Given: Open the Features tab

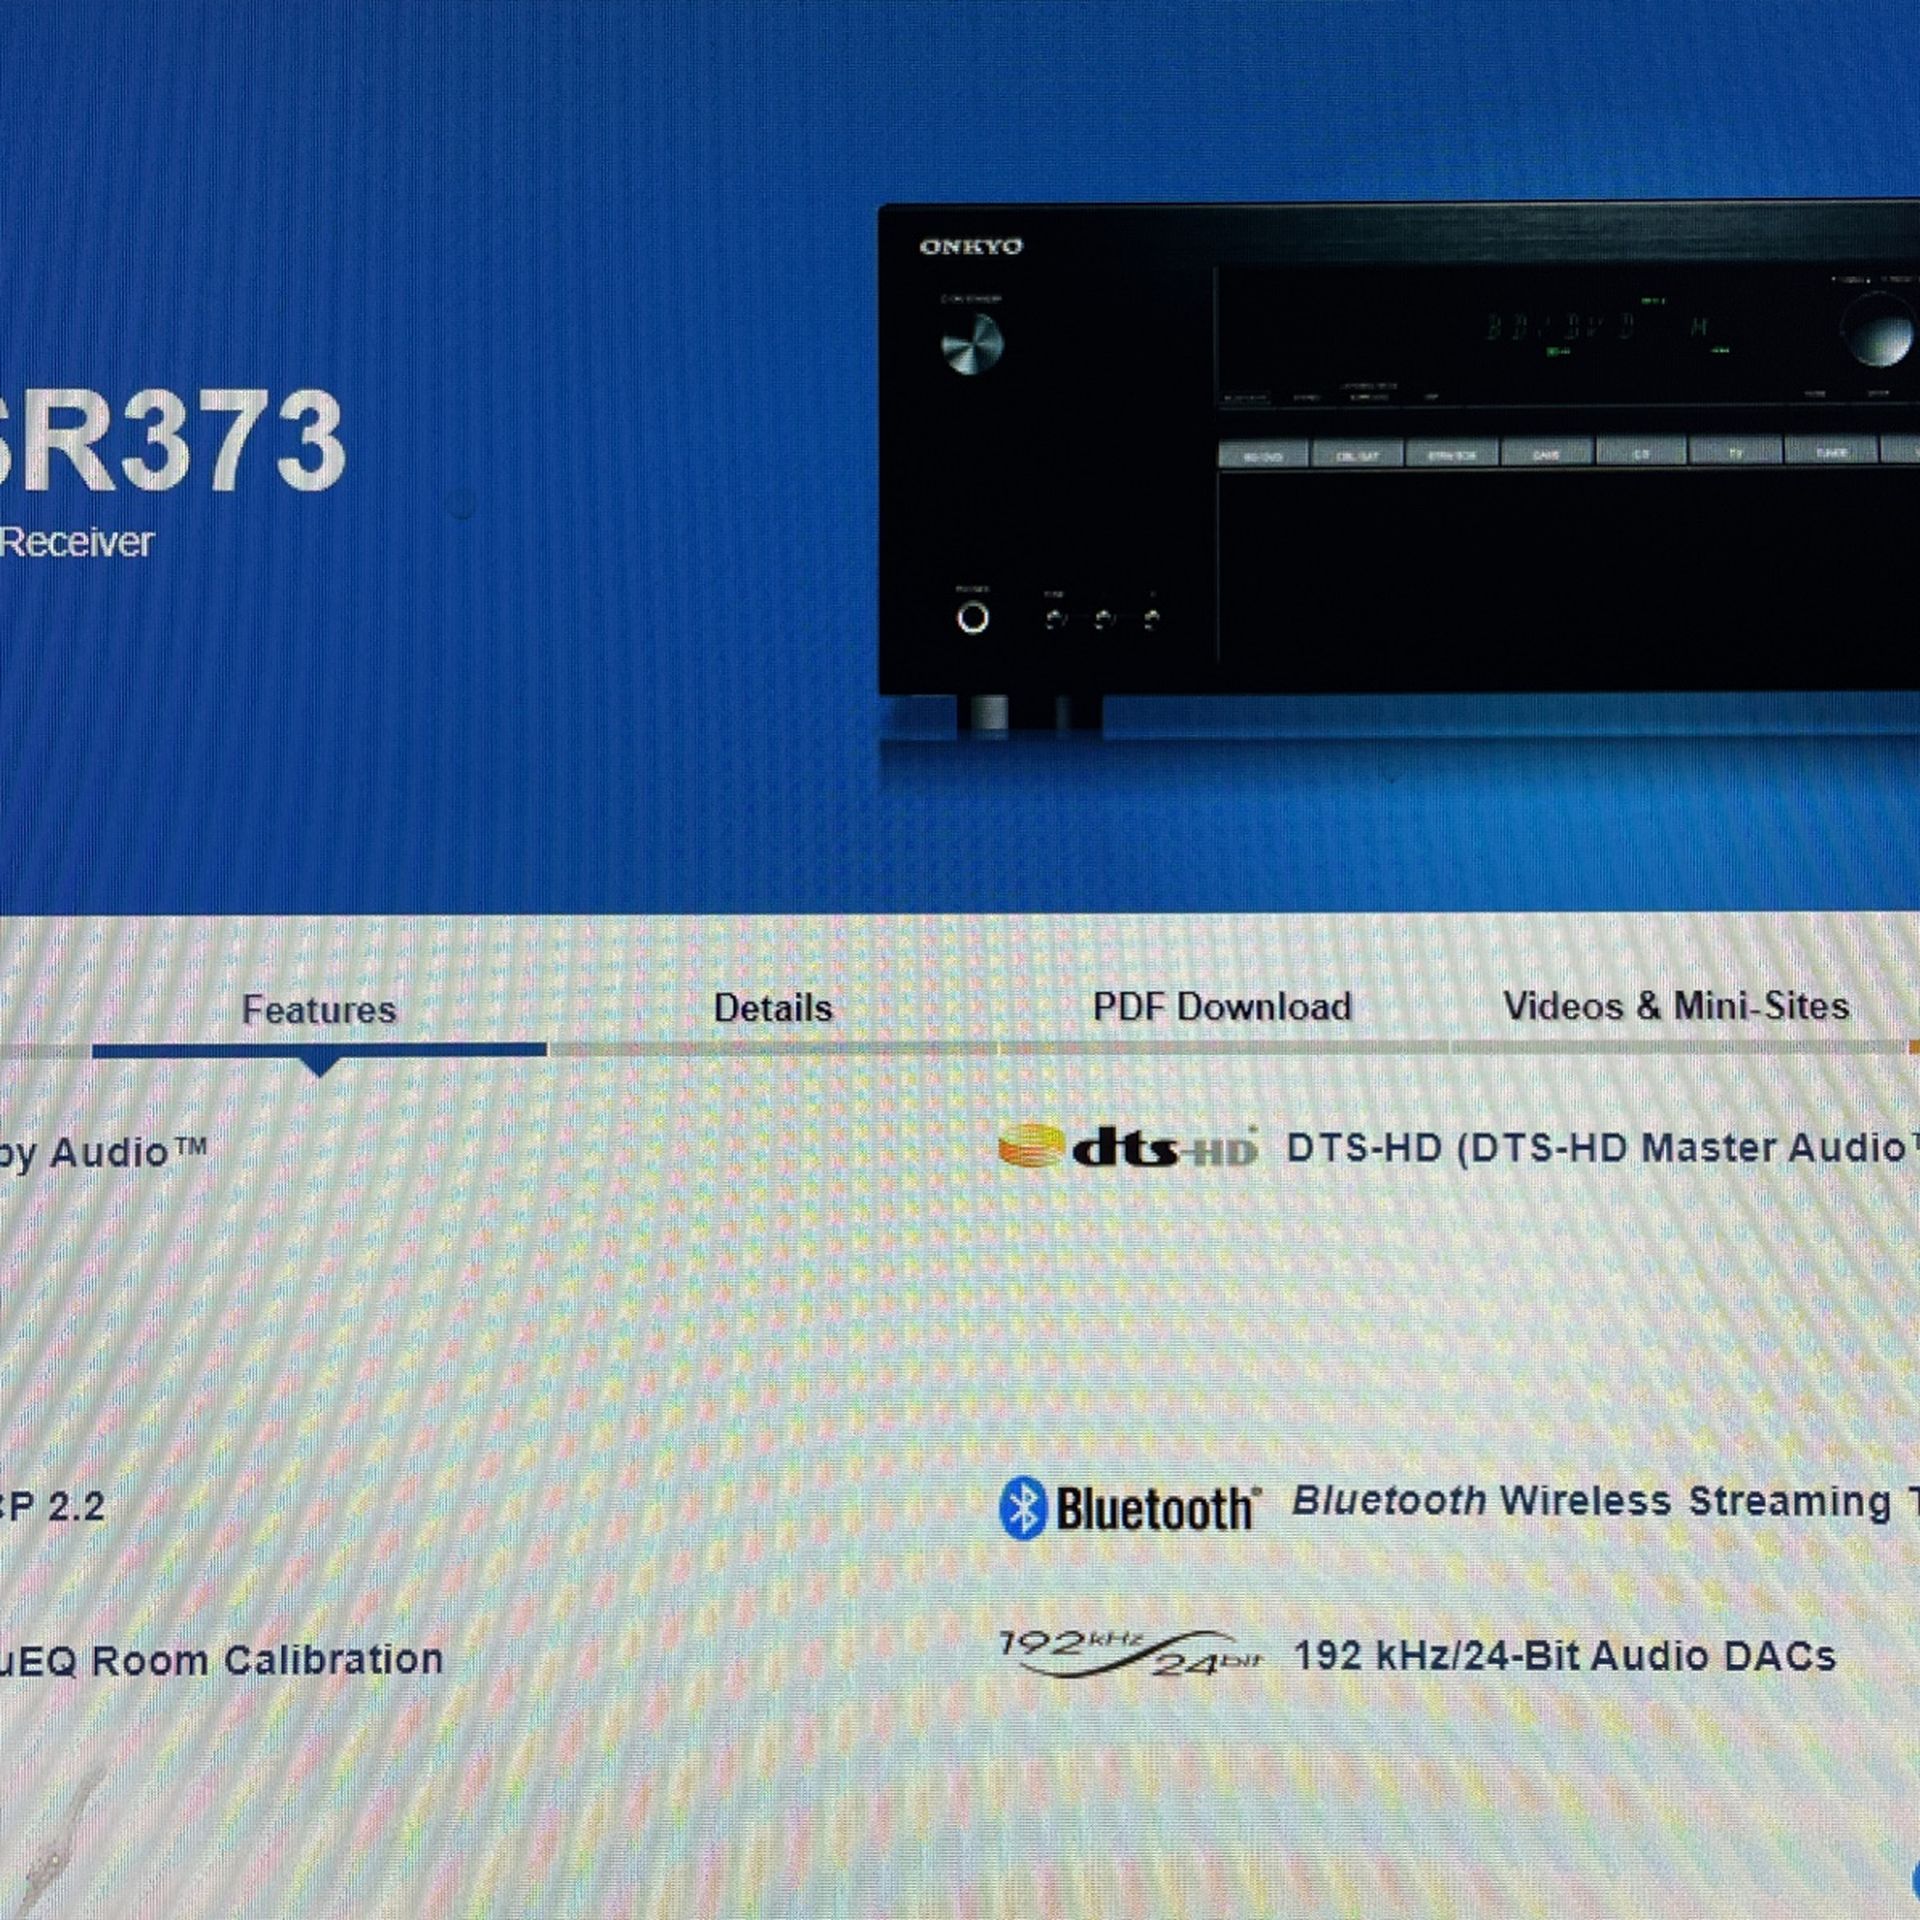Looking at the screenshot, I should tap(319, 1009).
